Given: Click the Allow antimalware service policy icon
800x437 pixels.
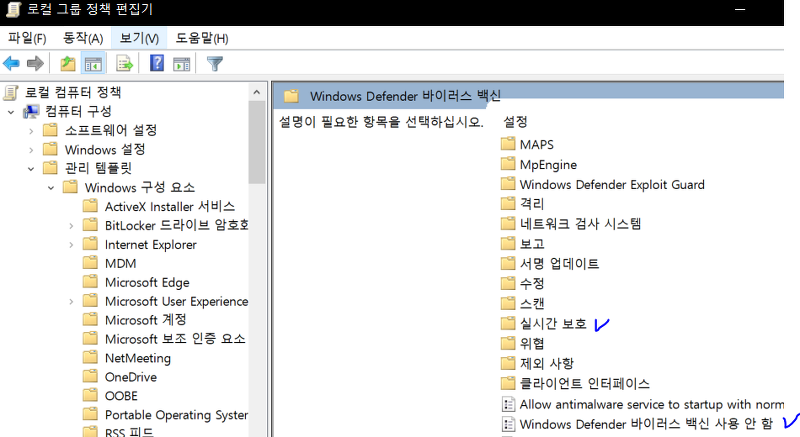Looking at the screenshot, I should pos(508,404).
